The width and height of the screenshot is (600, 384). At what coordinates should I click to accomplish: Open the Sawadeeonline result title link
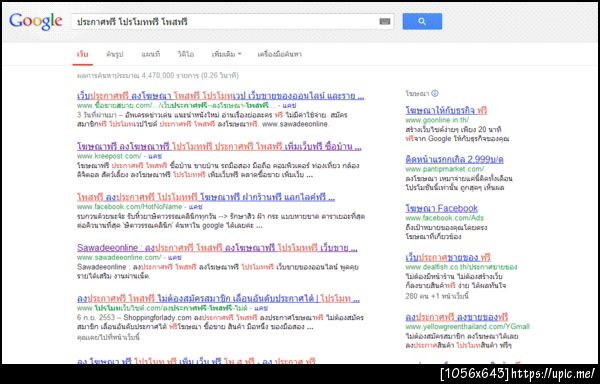coord(217,248)
